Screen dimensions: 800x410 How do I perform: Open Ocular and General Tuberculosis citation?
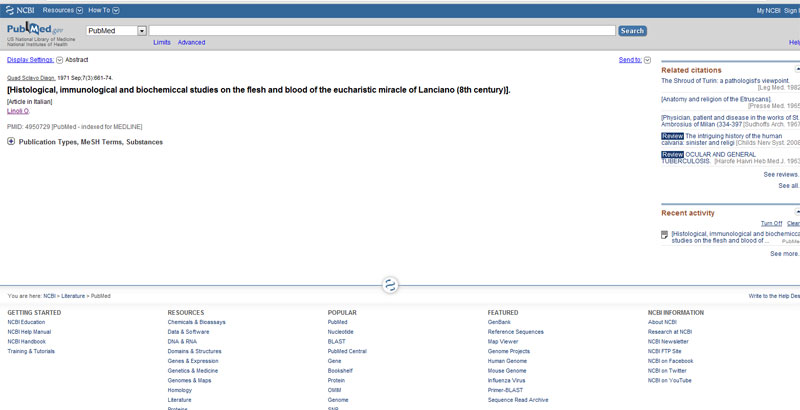click(709, 158)
